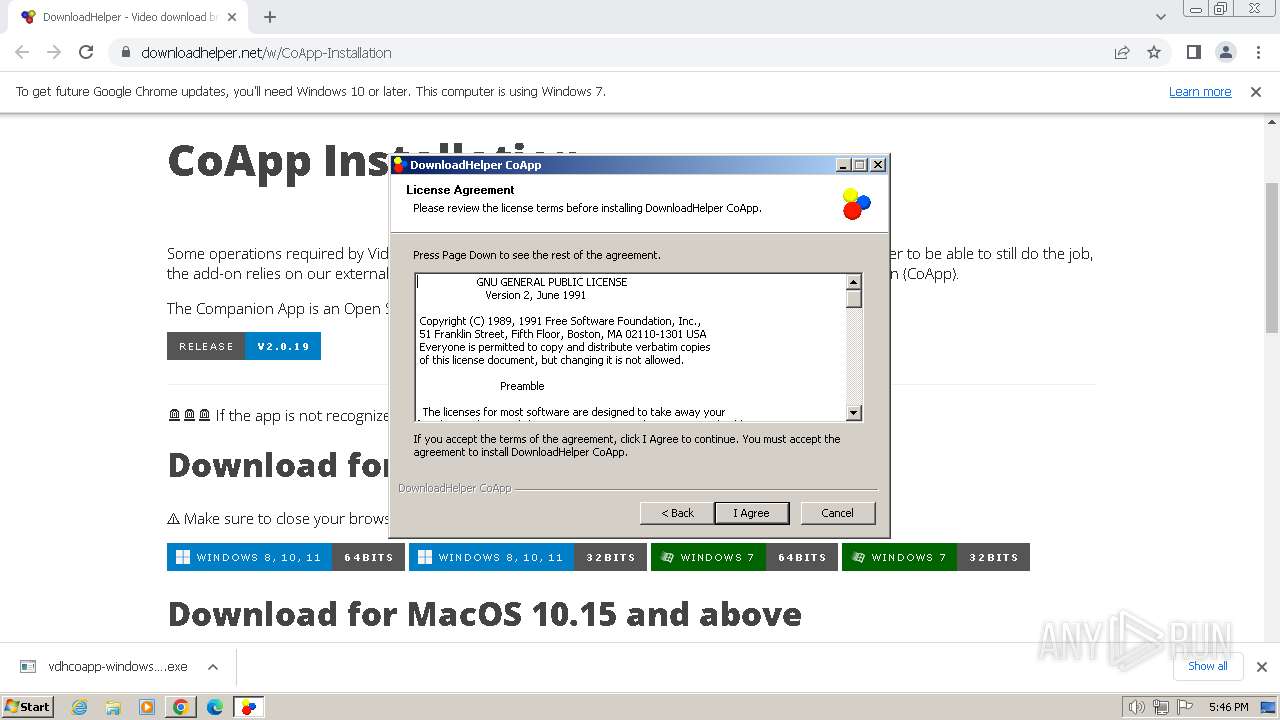1280x720 pixels.
Task: Click Show all downloads
Action: (x=1207, y=666)
